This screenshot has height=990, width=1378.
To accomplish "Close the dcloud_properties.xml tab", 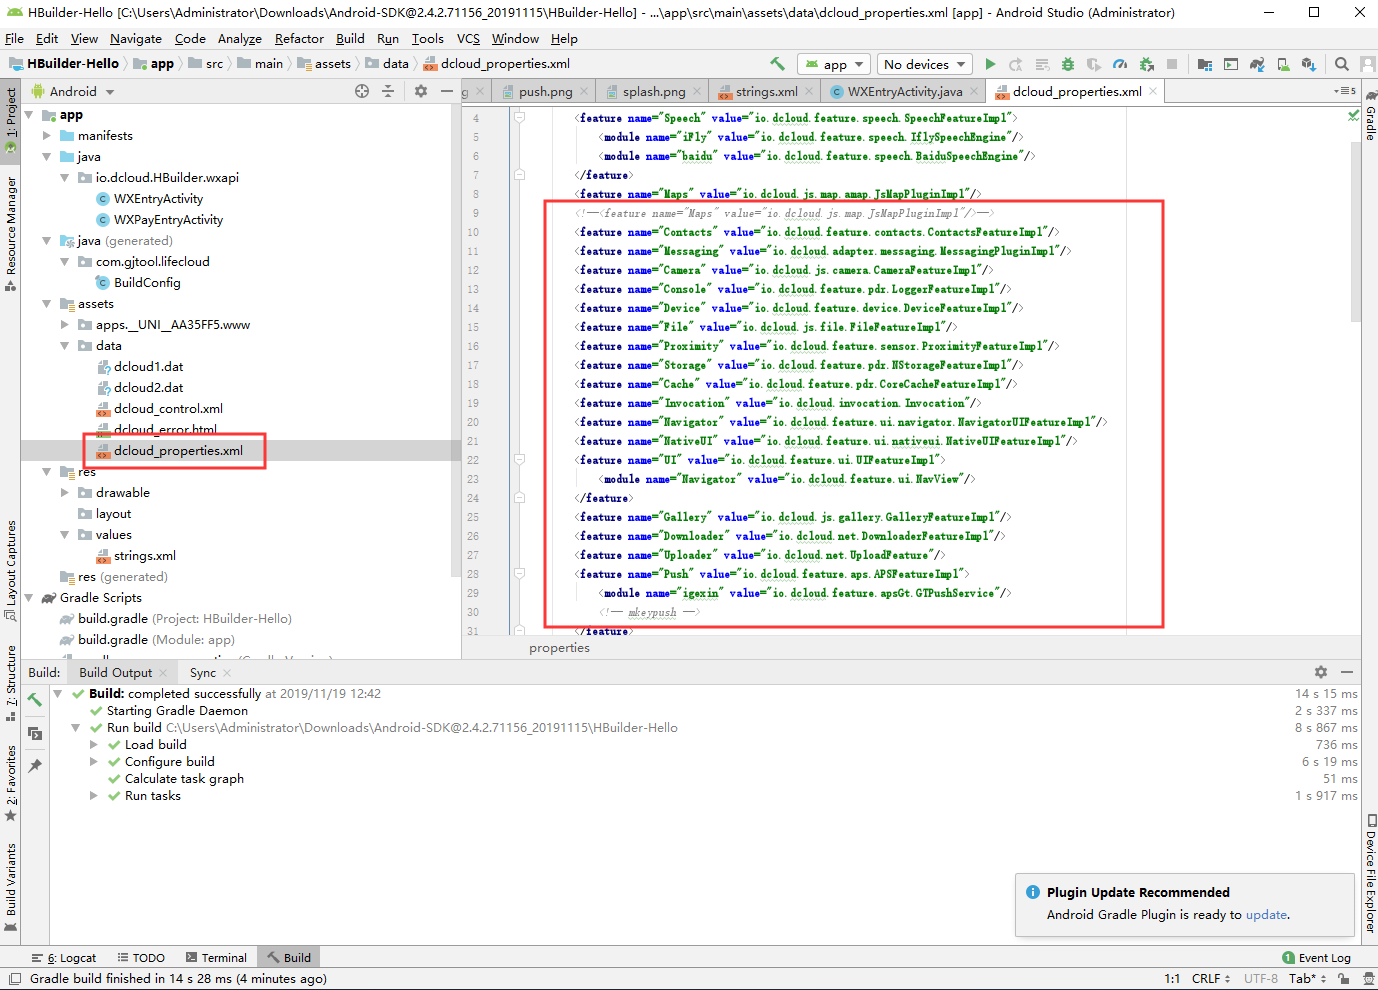I will coord(1153,91).
